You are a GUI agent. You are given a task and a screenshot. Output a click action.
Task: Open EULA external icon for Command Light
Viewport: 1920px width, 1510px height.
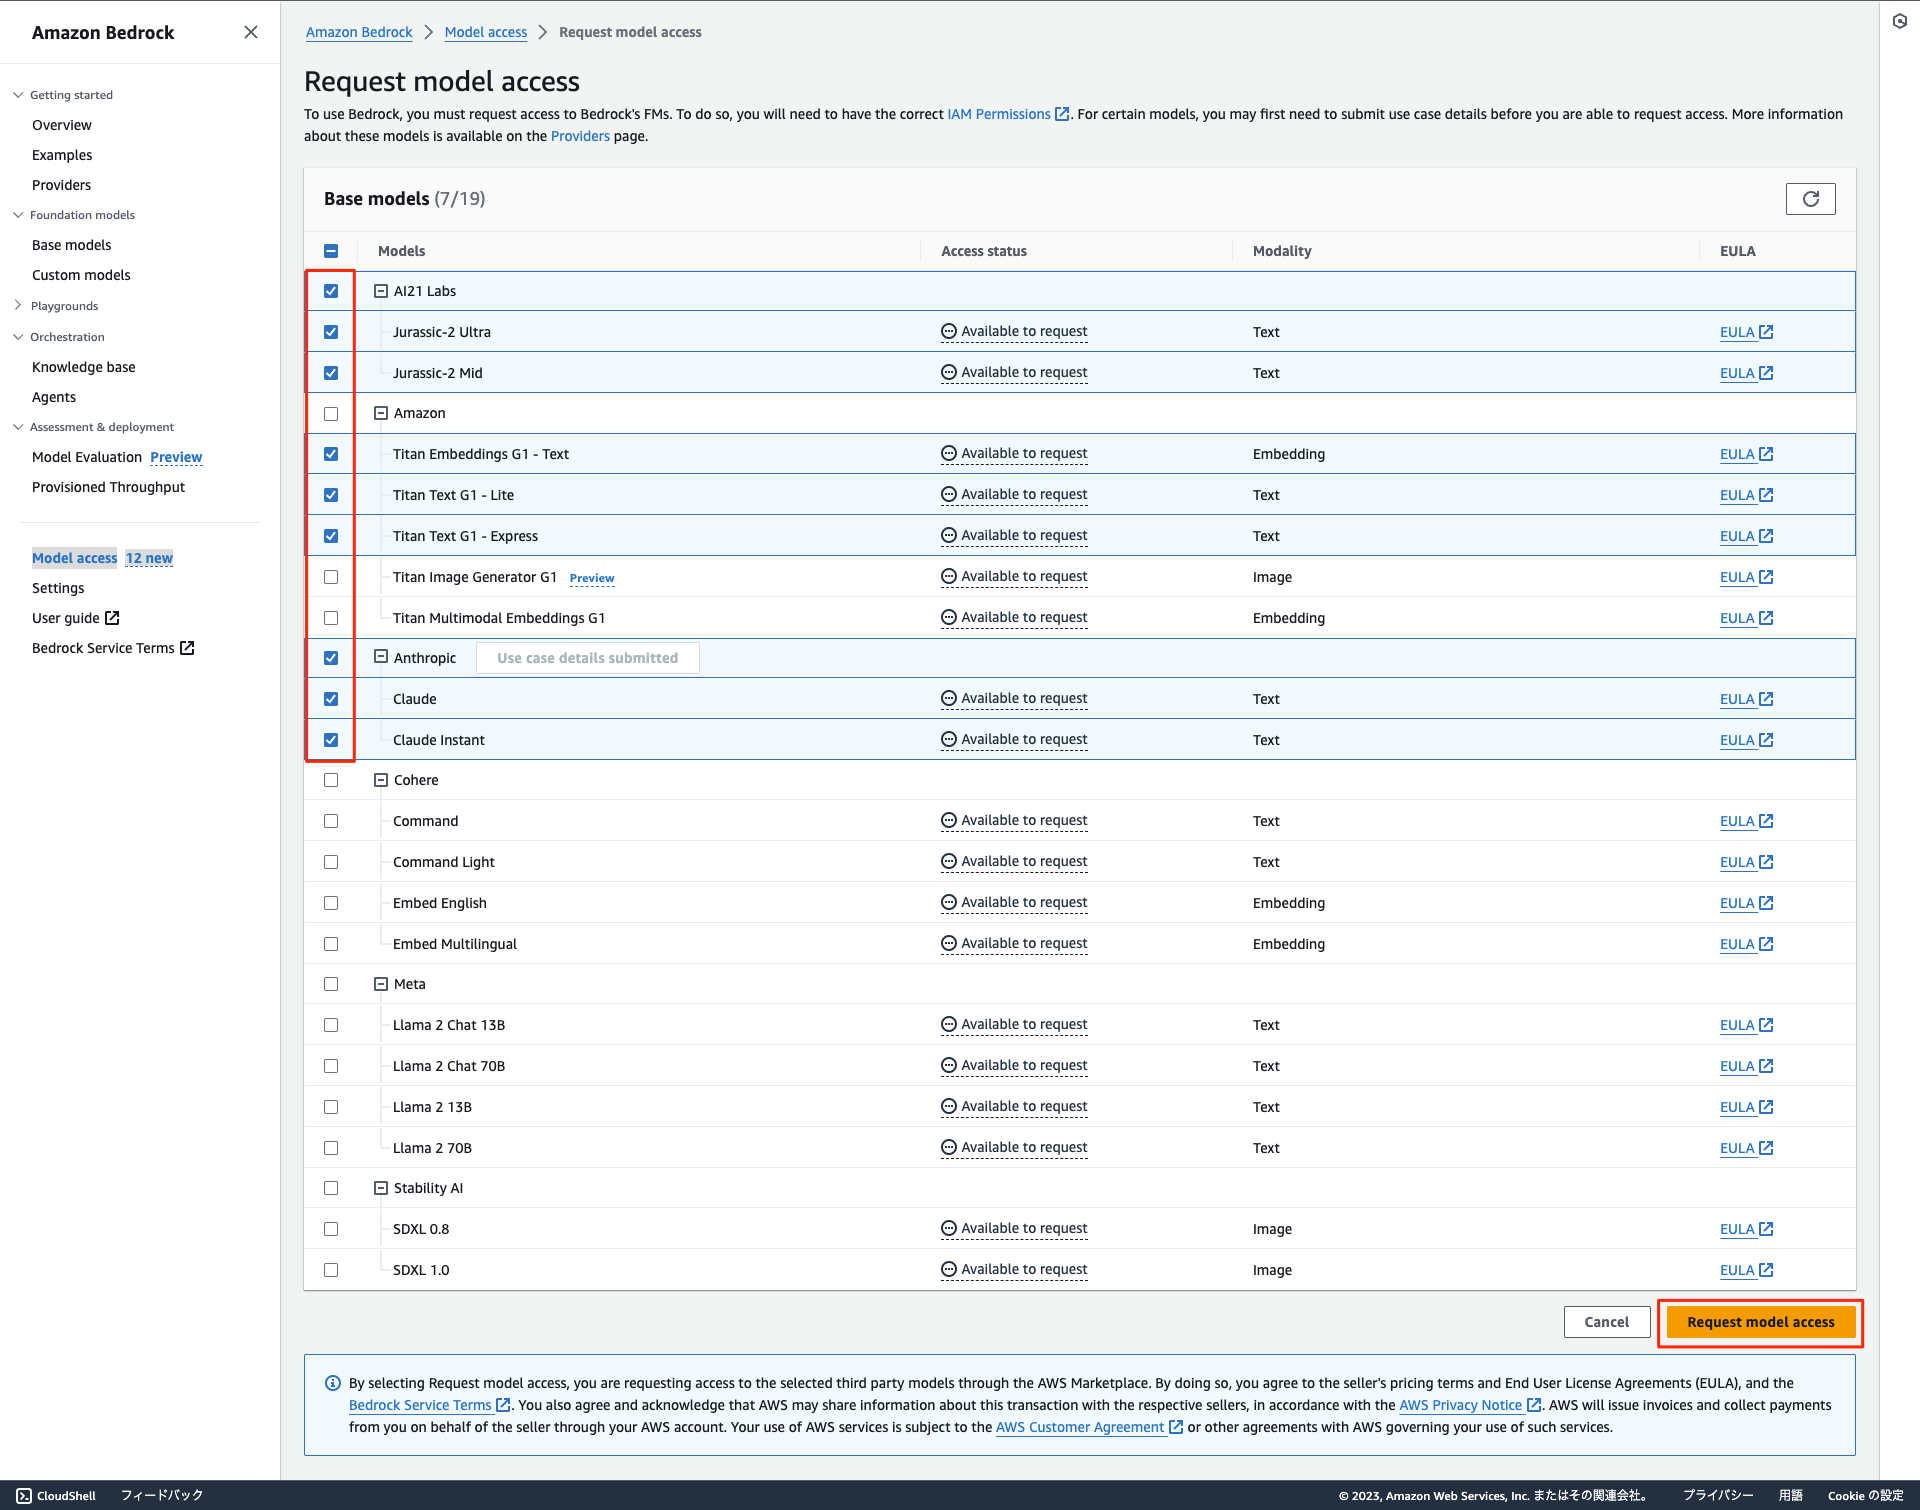pyautogui.click(x=1766, y=862)
